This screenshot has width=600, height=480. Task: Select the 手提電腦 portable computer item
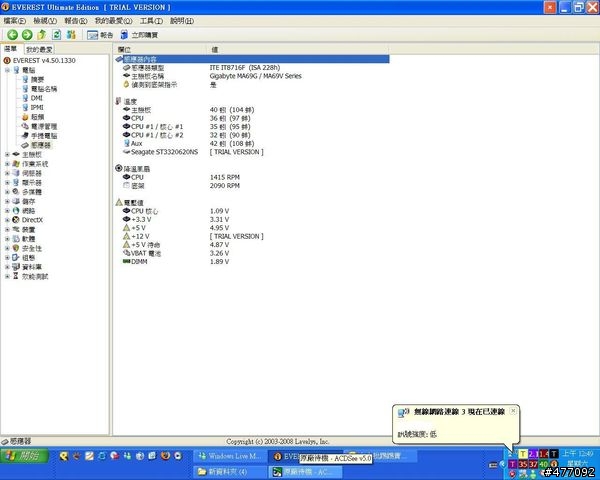click(44, 136)
